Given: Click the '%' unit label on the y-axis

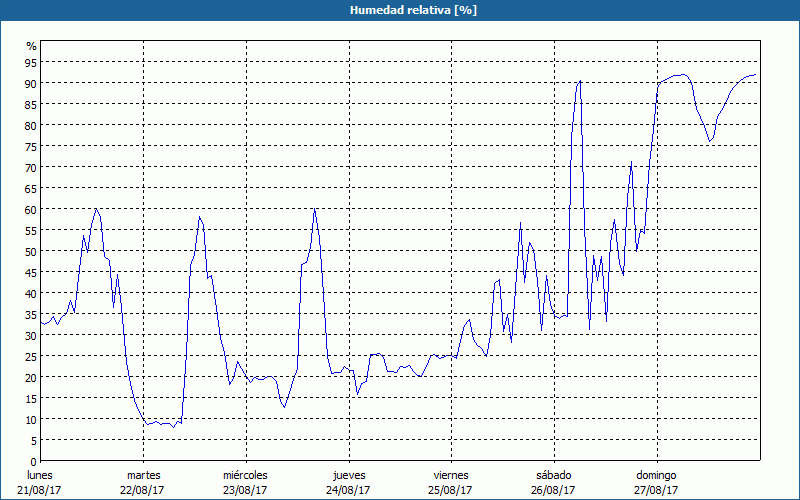Looking at the screenshot, I should (31, 46).
